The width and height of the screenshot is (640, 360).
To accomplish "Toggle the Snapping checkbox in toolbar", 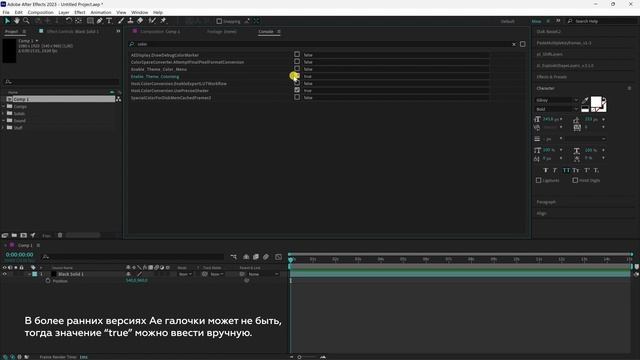I will (x=219, y=21).
